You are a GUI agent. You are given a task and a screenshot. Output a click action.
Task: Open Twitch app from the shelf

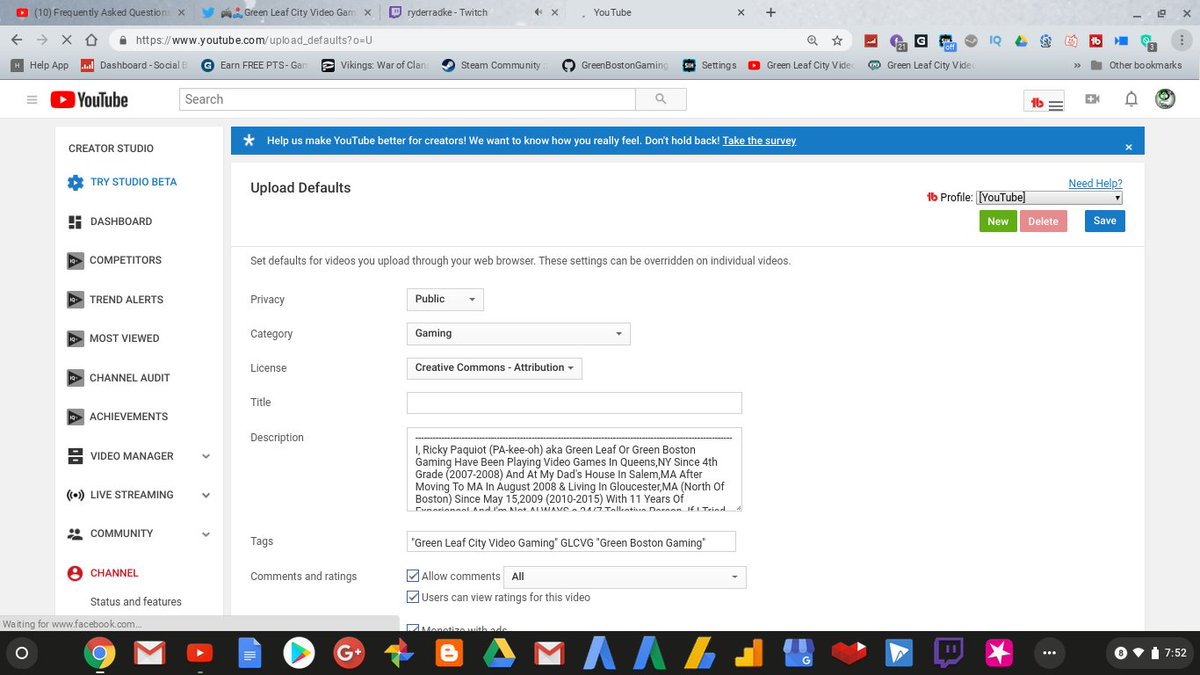[x=948, y=654]
